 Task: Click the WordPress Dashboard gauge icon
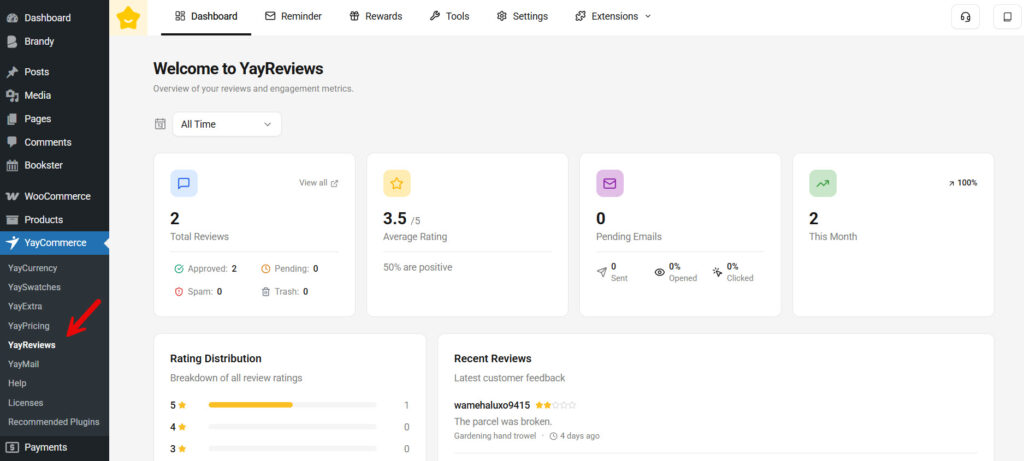click(x=12, y=18)
